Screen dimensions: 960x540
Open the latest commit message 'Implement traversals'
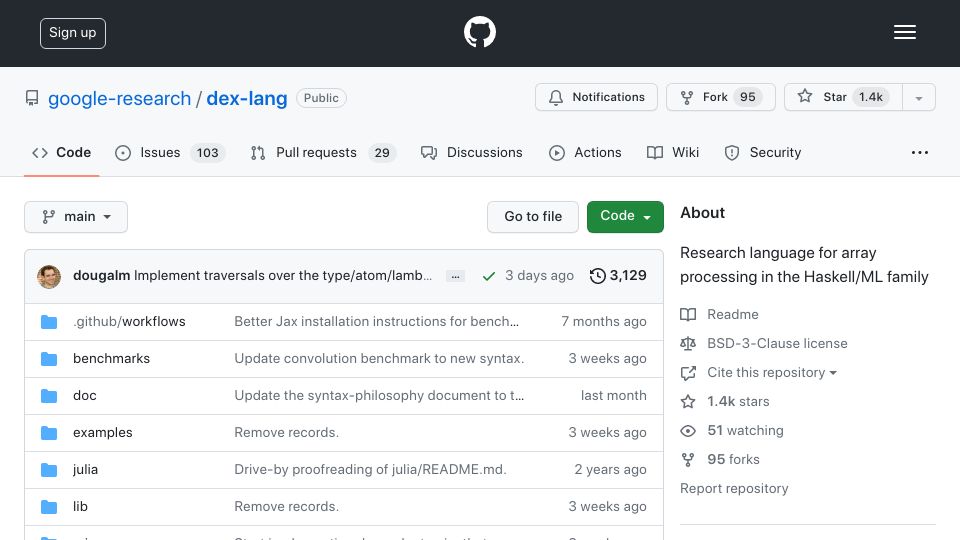click(283, 276)
